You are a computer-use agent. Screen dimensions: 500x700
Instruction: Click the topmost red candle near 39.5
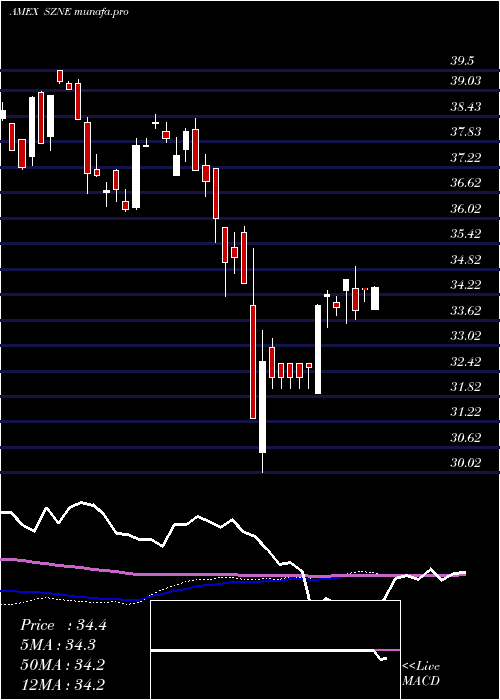pos(60,76)
